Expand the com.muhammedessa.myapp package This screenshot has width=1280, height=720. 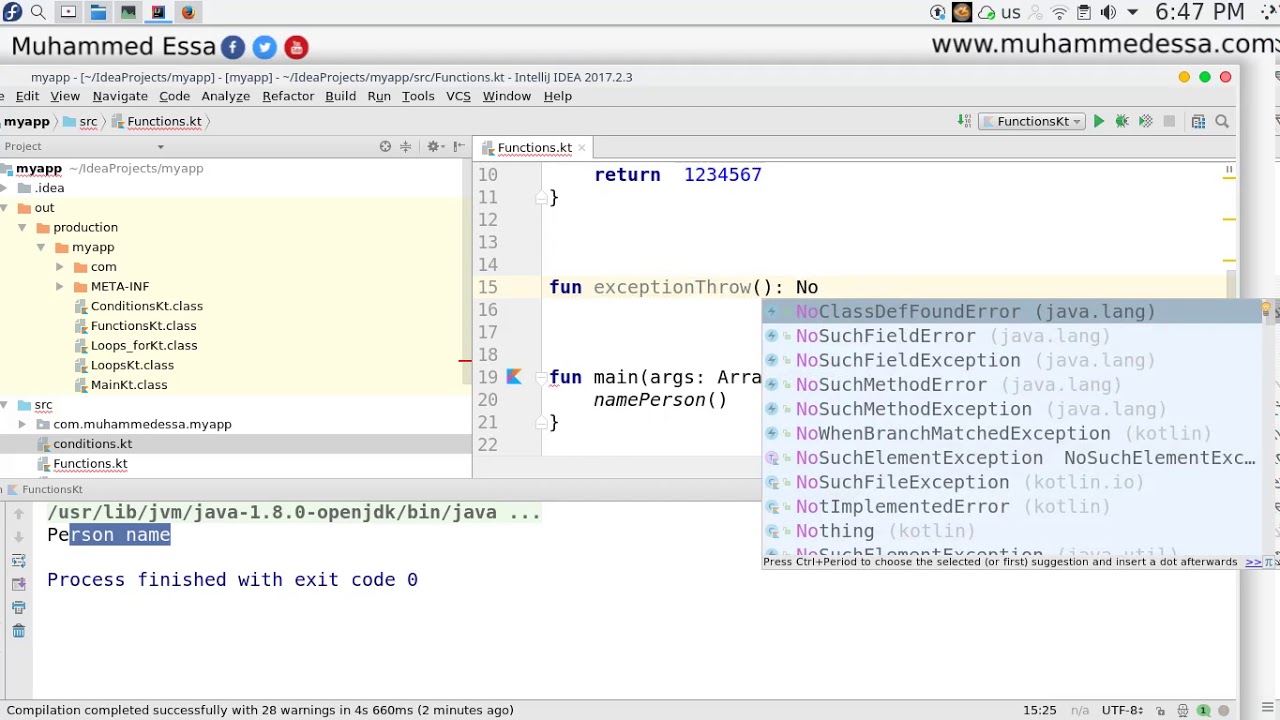[x=22, y=424]
